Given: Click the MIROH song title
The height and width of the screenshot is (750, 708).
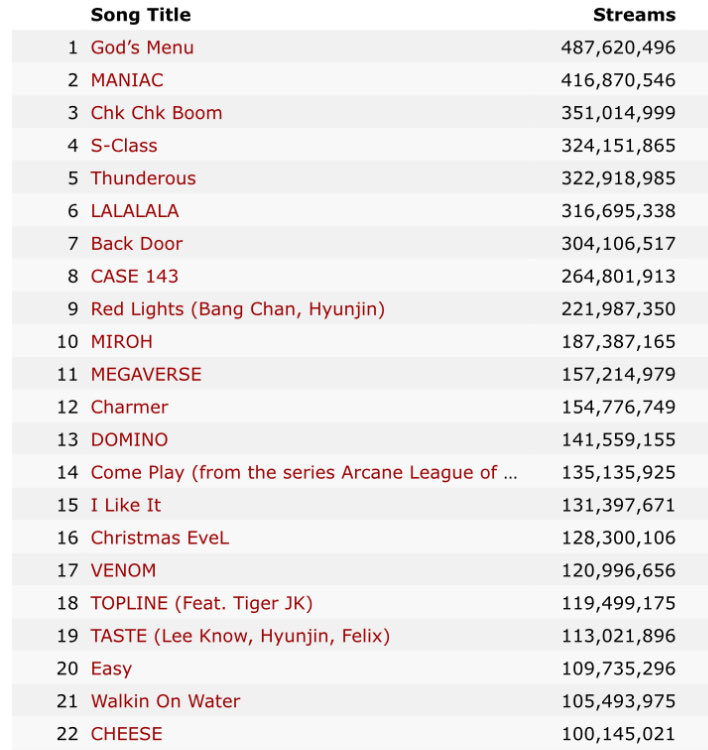Looking at the screenshot, I should 122,341.
